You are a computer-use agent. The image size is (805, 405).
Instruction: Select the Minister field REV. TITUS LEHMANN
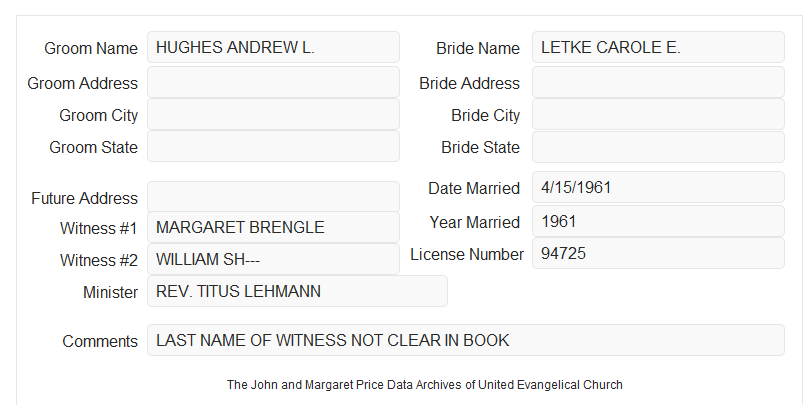297,291
